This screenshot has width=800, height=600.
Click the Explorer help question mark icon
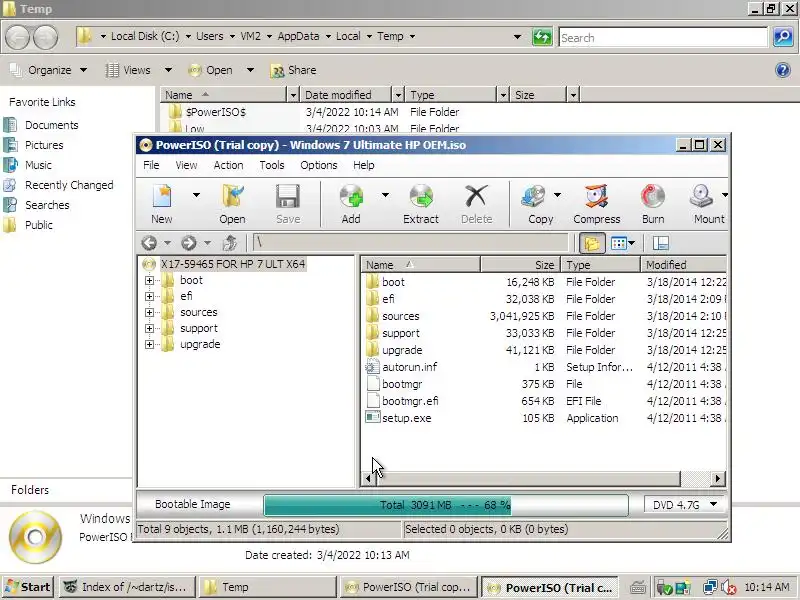pyautogui.click(x=783, y=70)
